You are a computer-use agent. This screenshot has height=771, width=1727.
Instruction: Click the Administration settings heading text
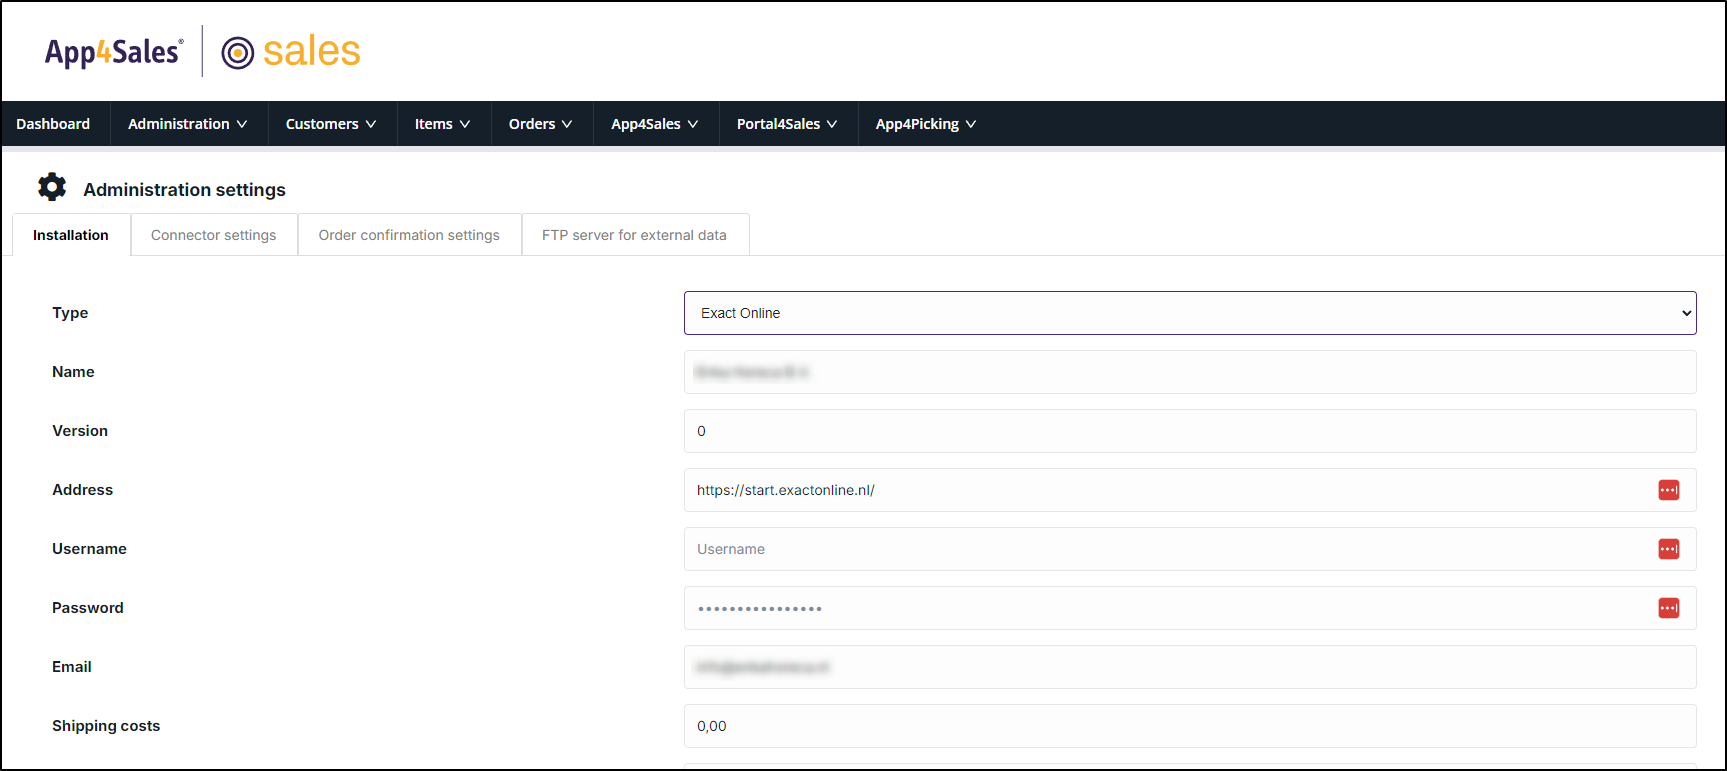tap(184, 190)
